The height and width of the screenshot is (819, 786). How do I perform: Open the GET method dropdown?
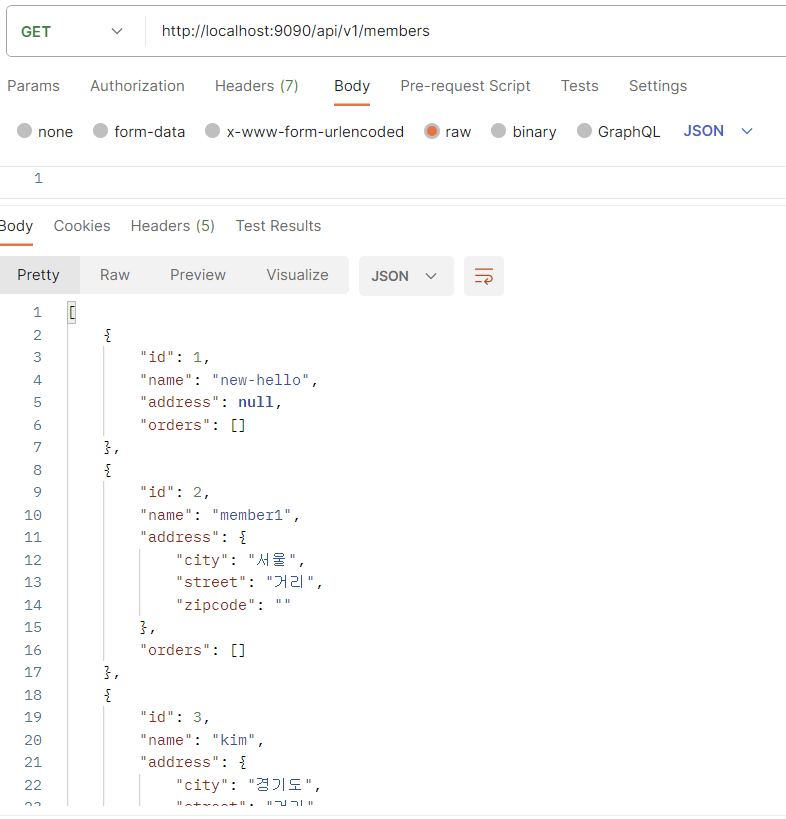[72, 31]
